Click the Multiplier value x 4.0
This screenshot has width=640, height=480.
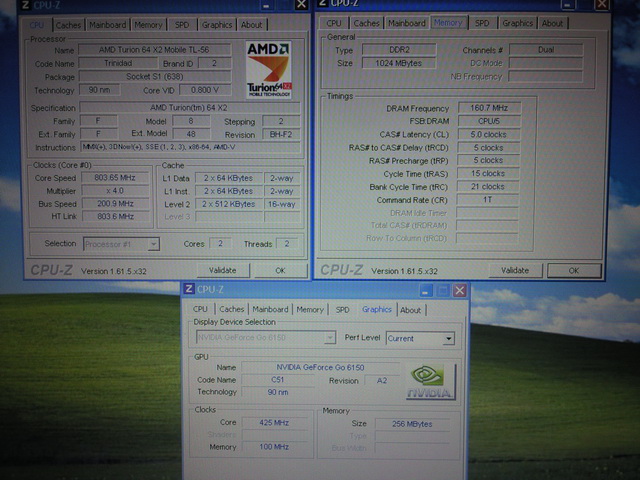tap(115, 191)
